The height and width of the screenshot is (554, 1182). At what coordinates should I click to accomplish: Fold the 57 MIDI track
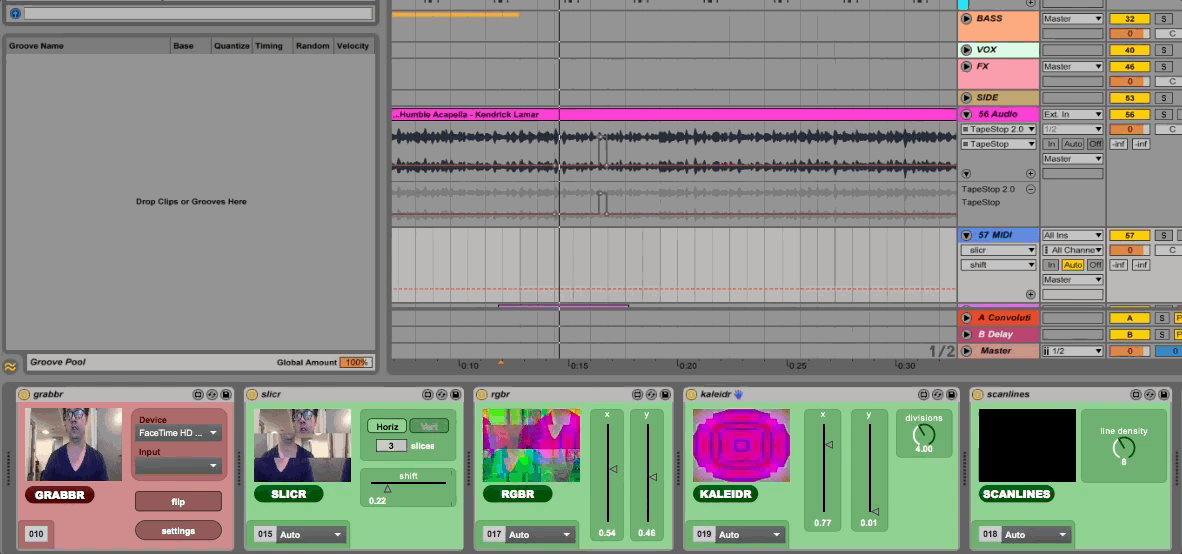966,235
